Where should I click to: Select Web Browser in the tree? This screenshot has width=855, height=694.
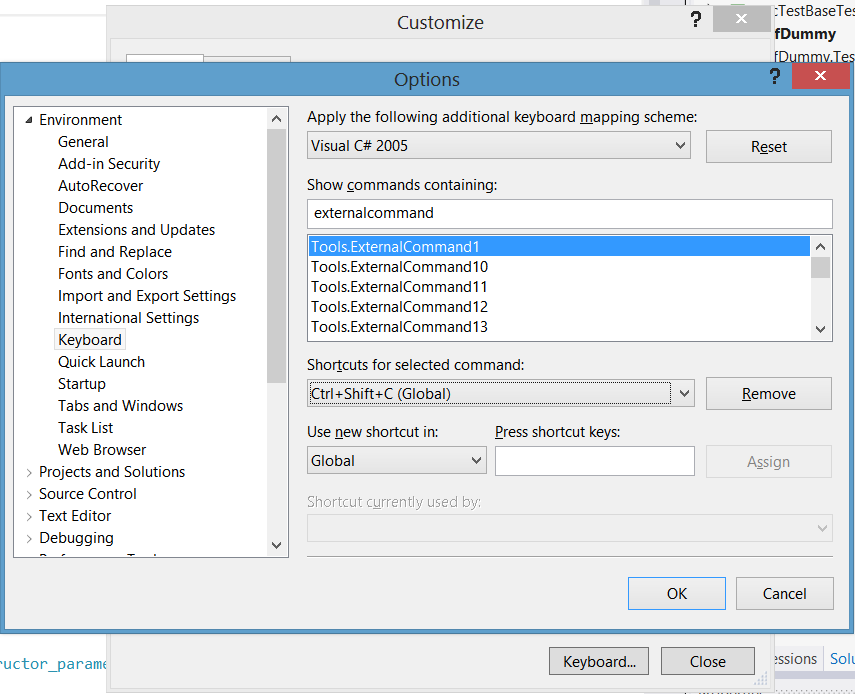pyautogui.click(x=102, y=450)
